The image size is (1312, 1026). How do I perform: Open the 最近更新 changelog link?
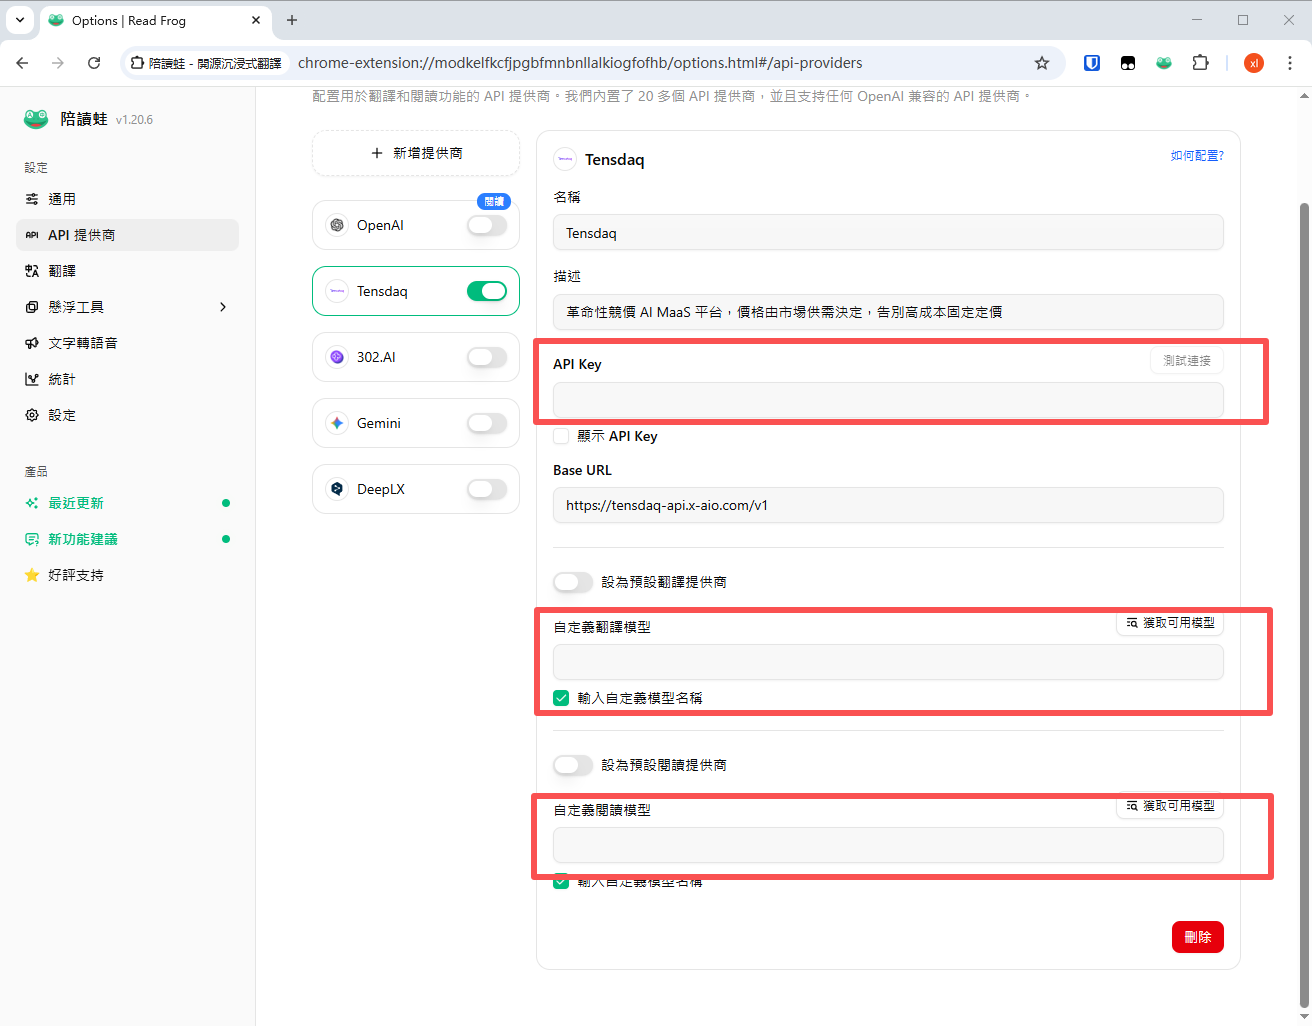127,503
